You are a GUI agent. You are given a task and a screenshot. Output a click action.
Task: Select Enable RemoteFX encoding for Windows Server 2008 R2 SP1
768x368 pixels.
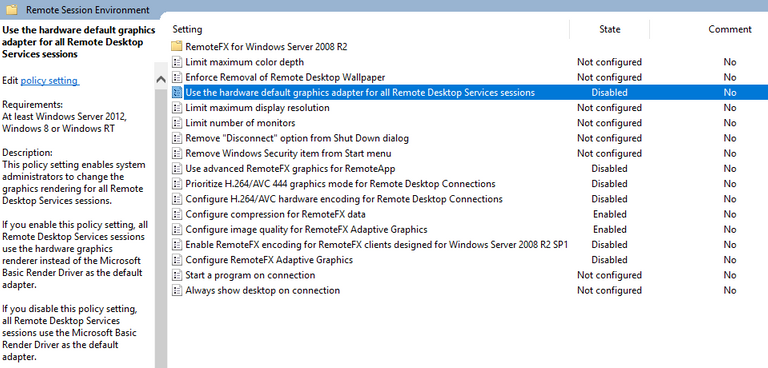376,245
